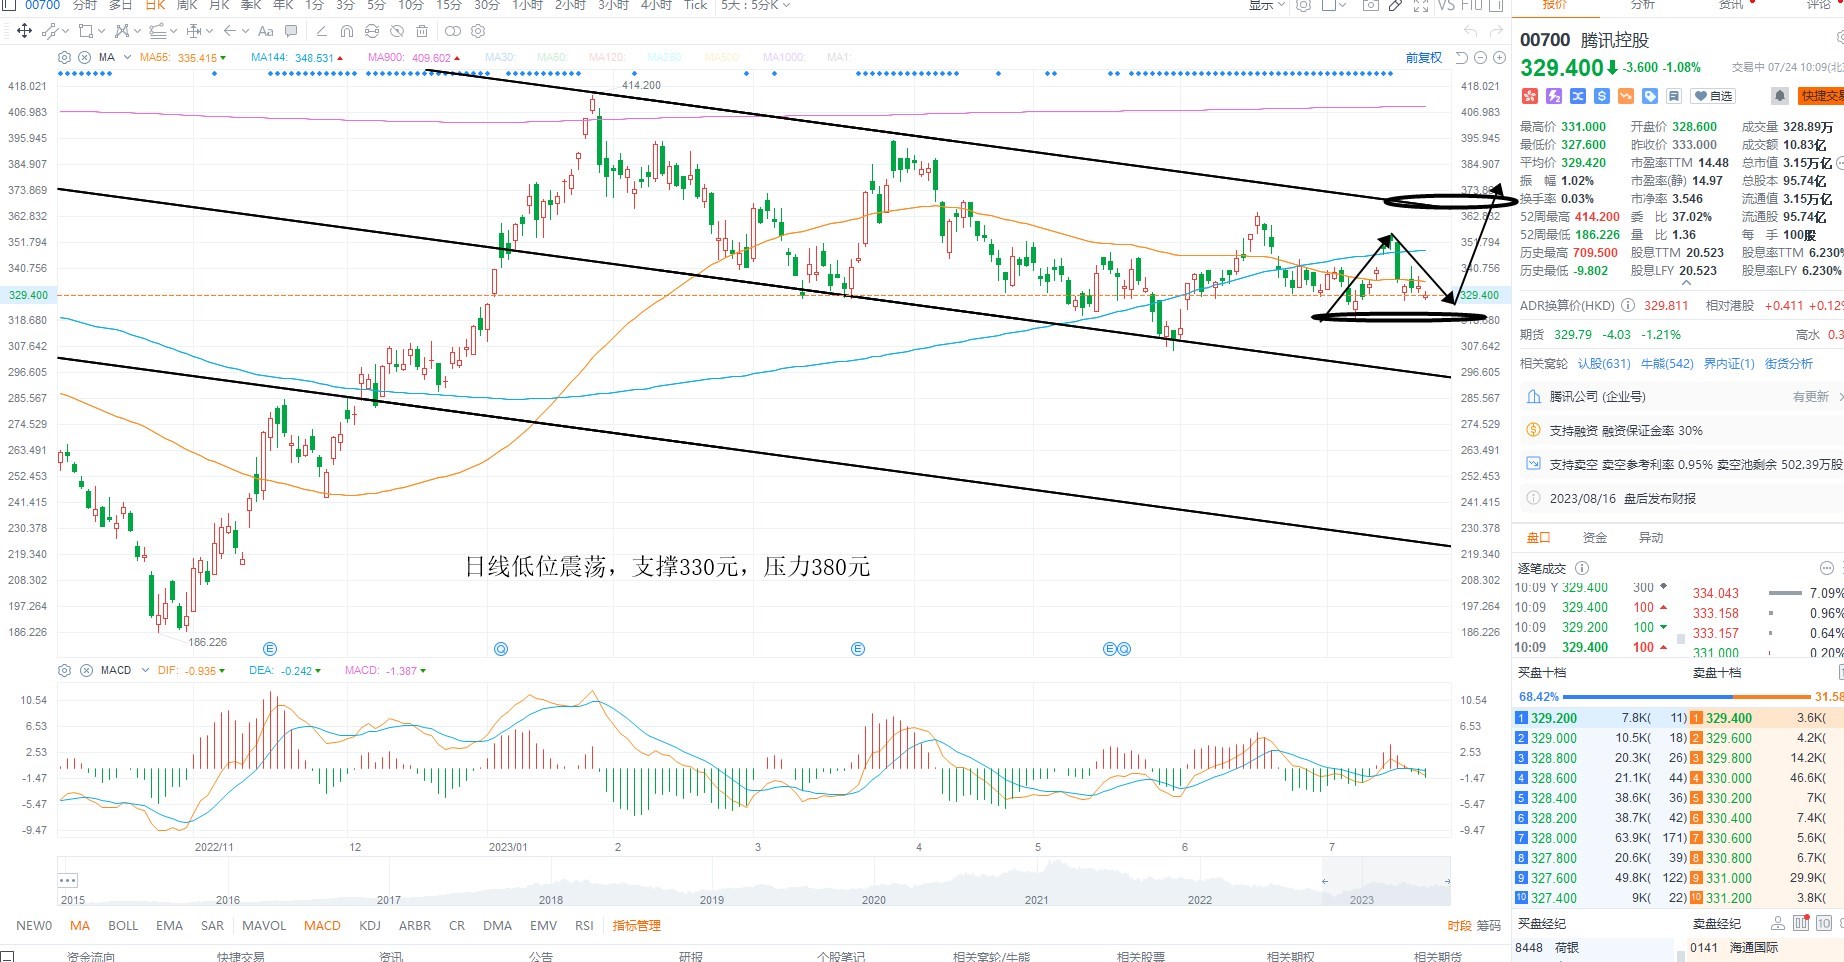Open the notes icon beside 自选
1844x962 pixels.
(1673, 96)
